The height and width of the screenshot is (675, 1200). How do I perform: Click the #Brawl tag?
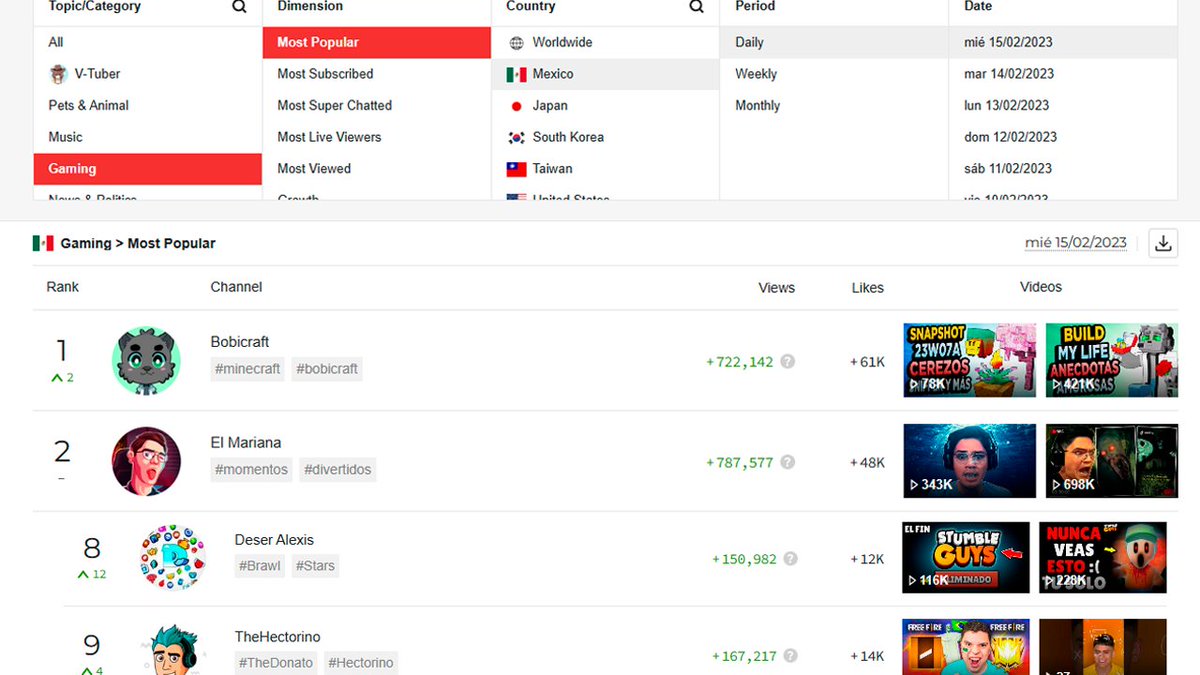(x=259, y=566)
